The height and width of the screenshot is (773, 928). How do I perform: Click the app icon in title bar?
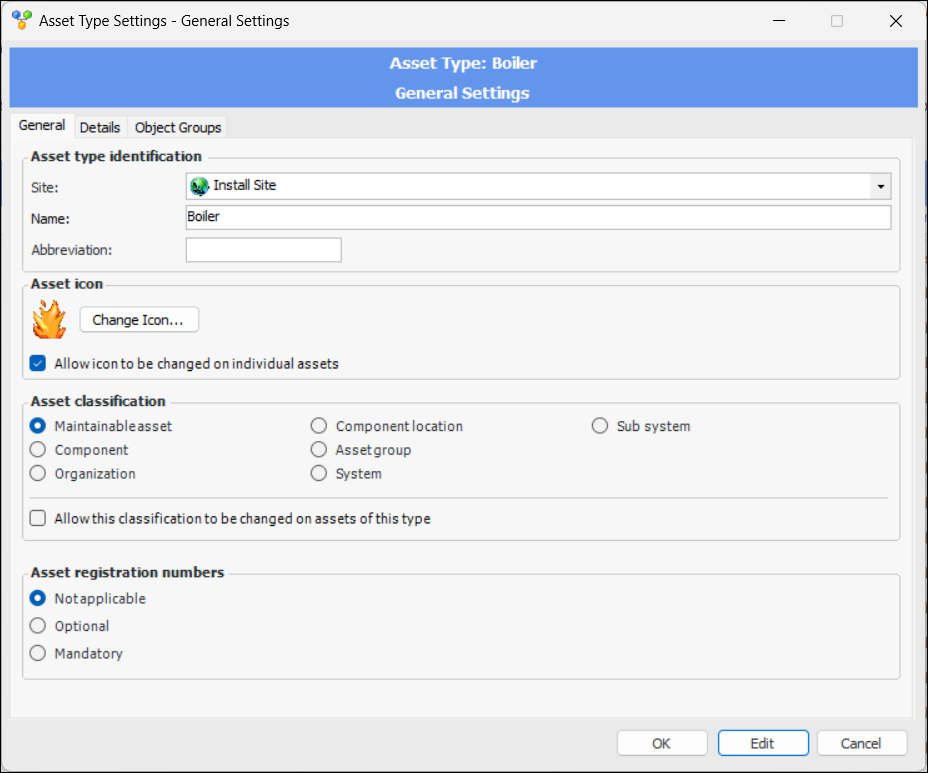[21, 20]
